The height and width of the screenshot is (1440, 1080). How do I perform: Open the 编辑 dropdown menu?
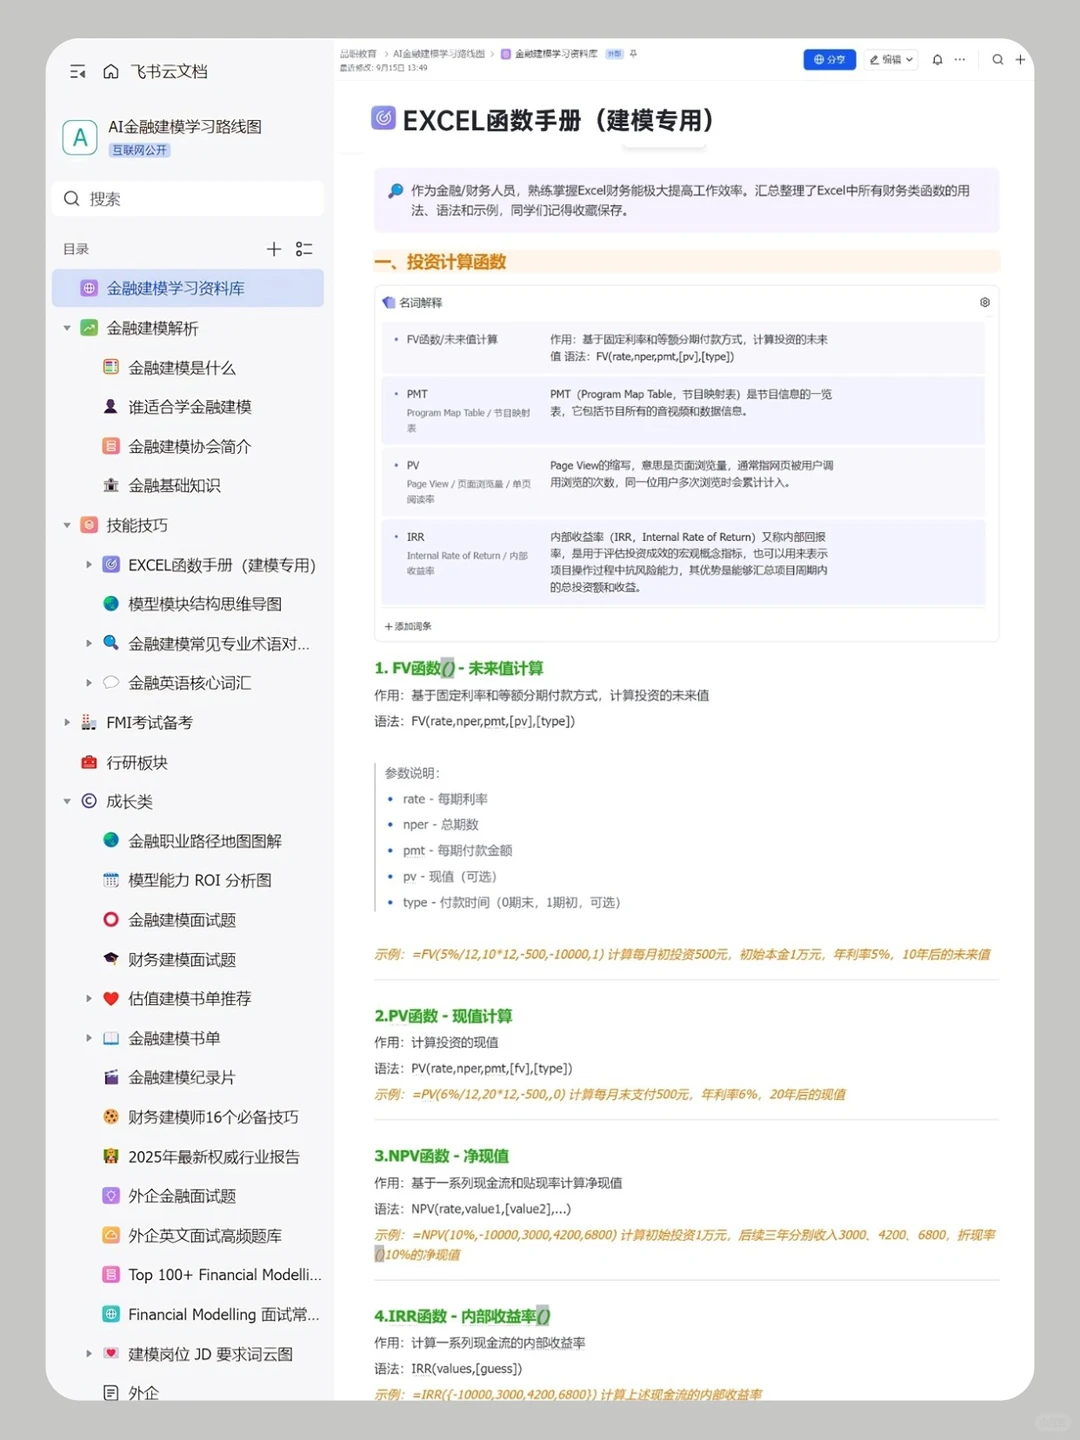[890, 60]
